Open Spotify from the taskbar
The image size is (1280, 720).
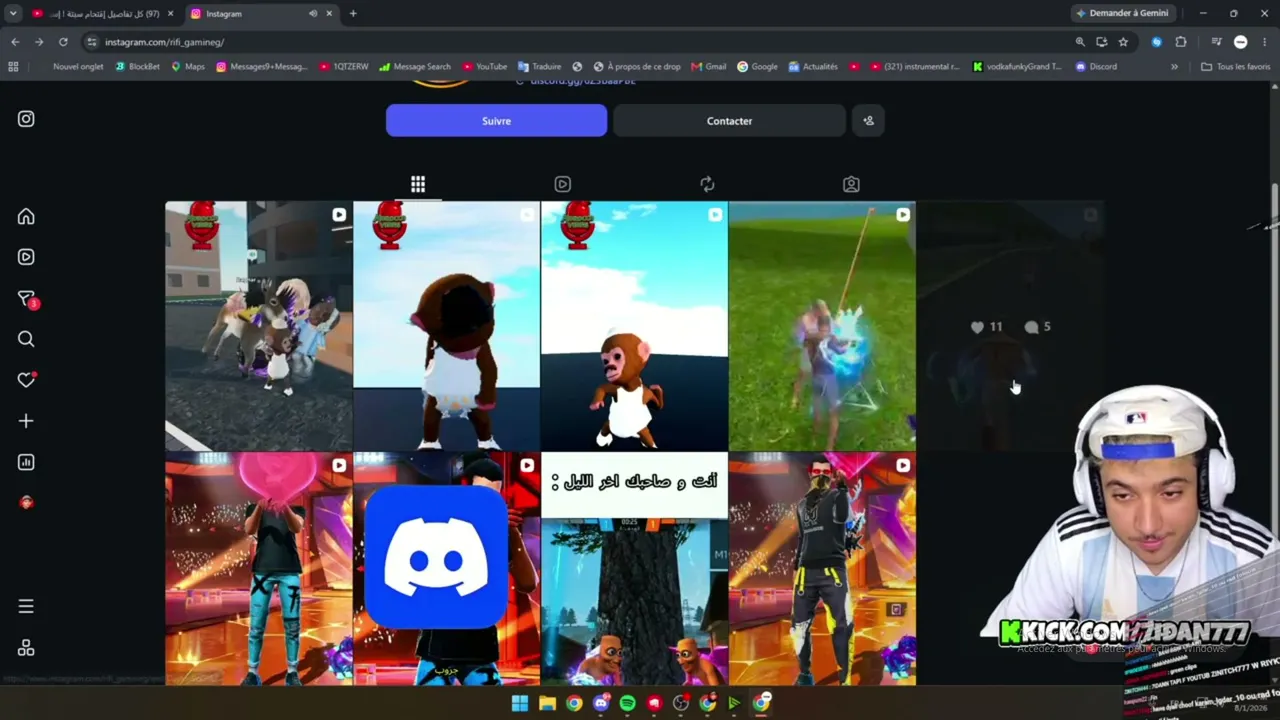click(627, 703)
